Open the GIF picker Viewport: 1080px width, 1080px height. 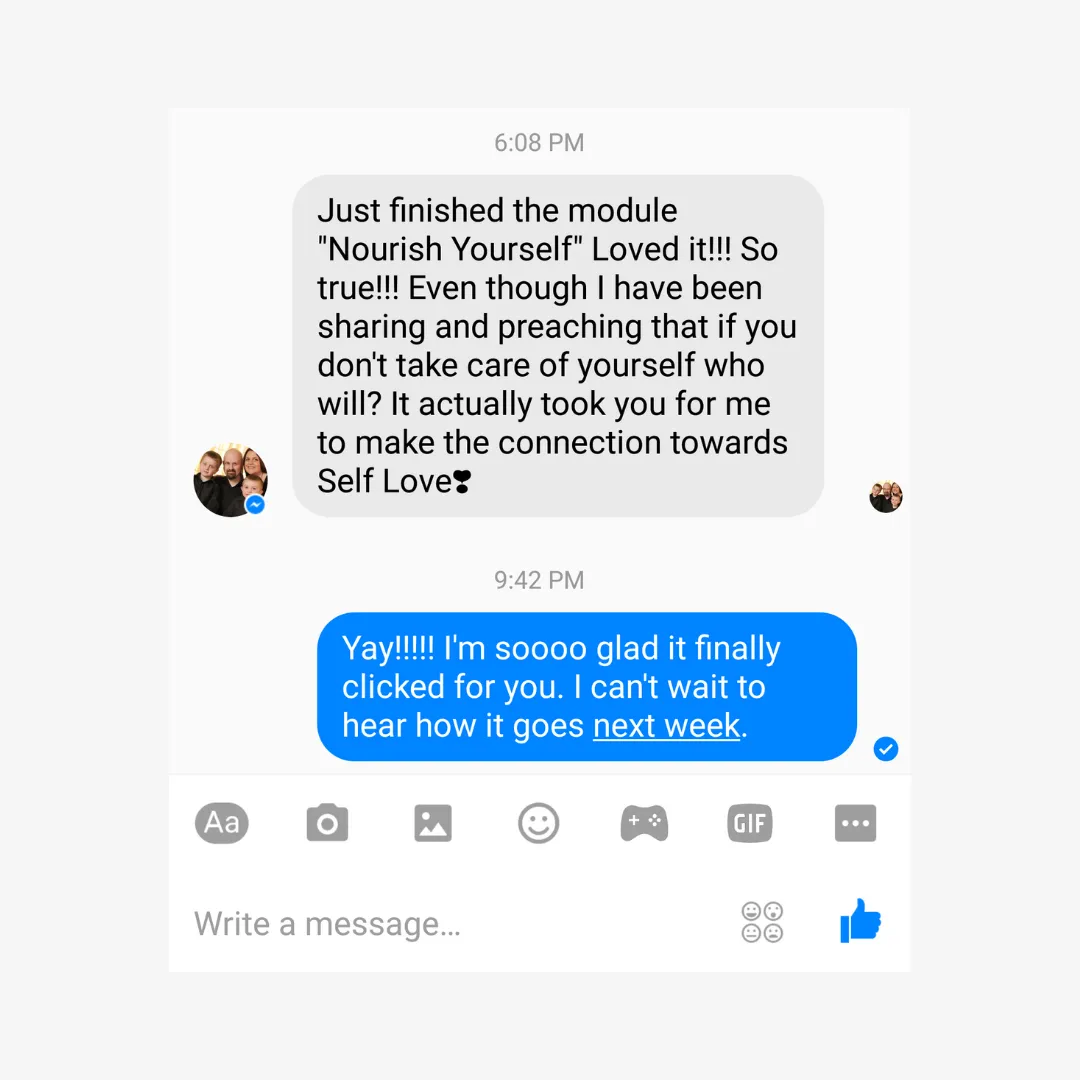click(x=749, y=823)
